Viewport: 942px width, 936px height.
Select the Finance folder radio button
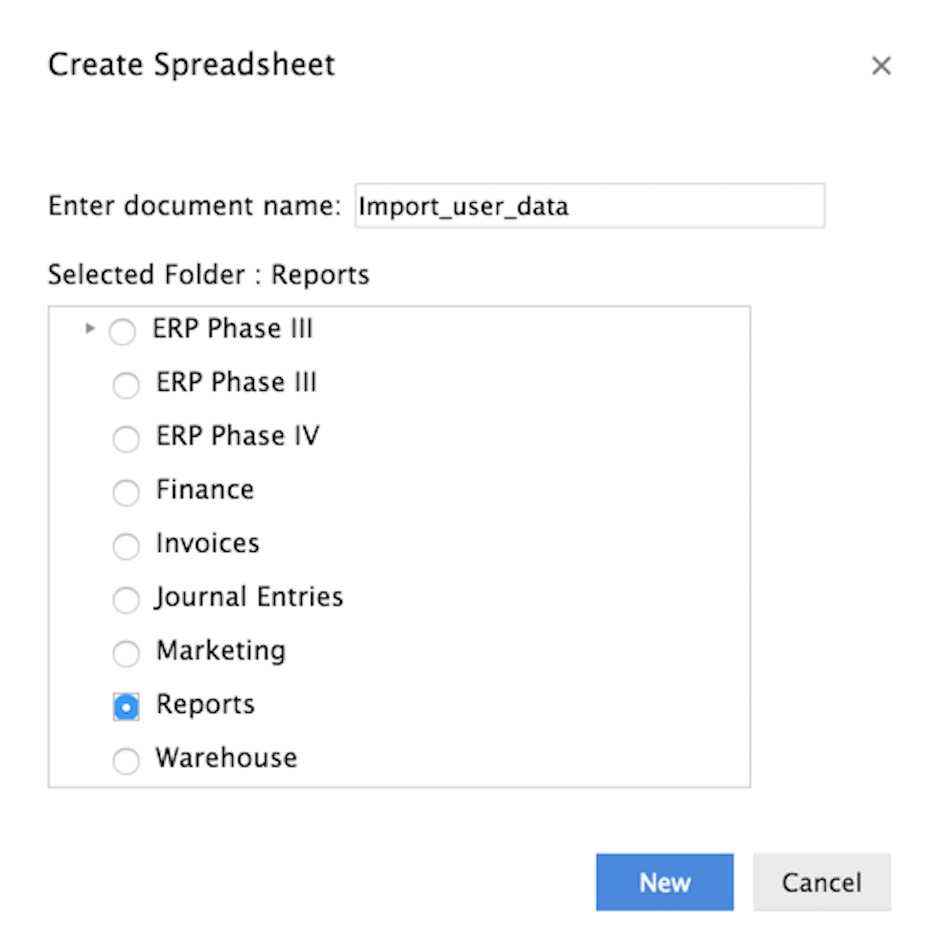tap(126, 492)
